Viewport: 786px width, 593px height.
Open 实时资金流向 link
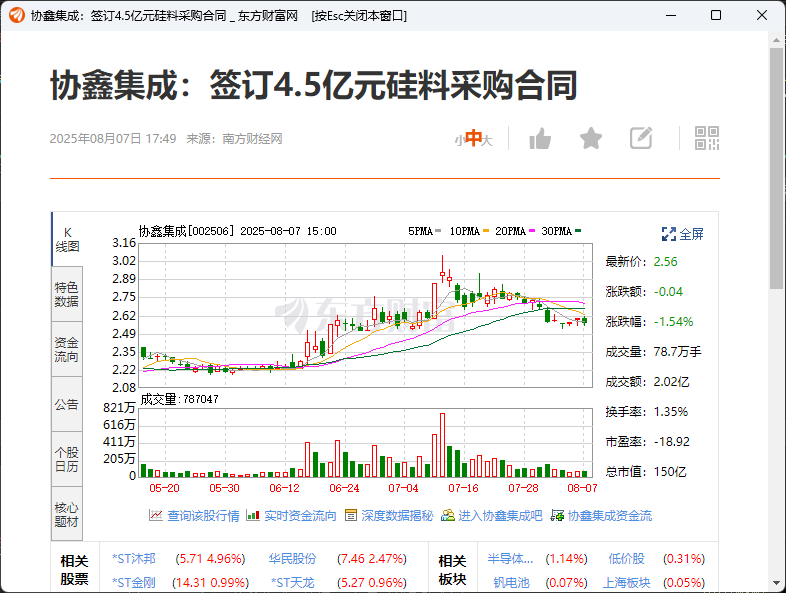[300, 515]
